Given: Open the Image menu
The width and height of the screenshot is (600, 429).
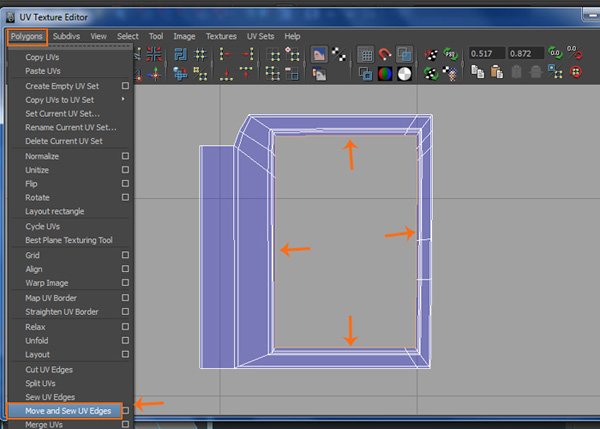Looking at the screenshot, I should pyautogui.click(x=184, y=36).
